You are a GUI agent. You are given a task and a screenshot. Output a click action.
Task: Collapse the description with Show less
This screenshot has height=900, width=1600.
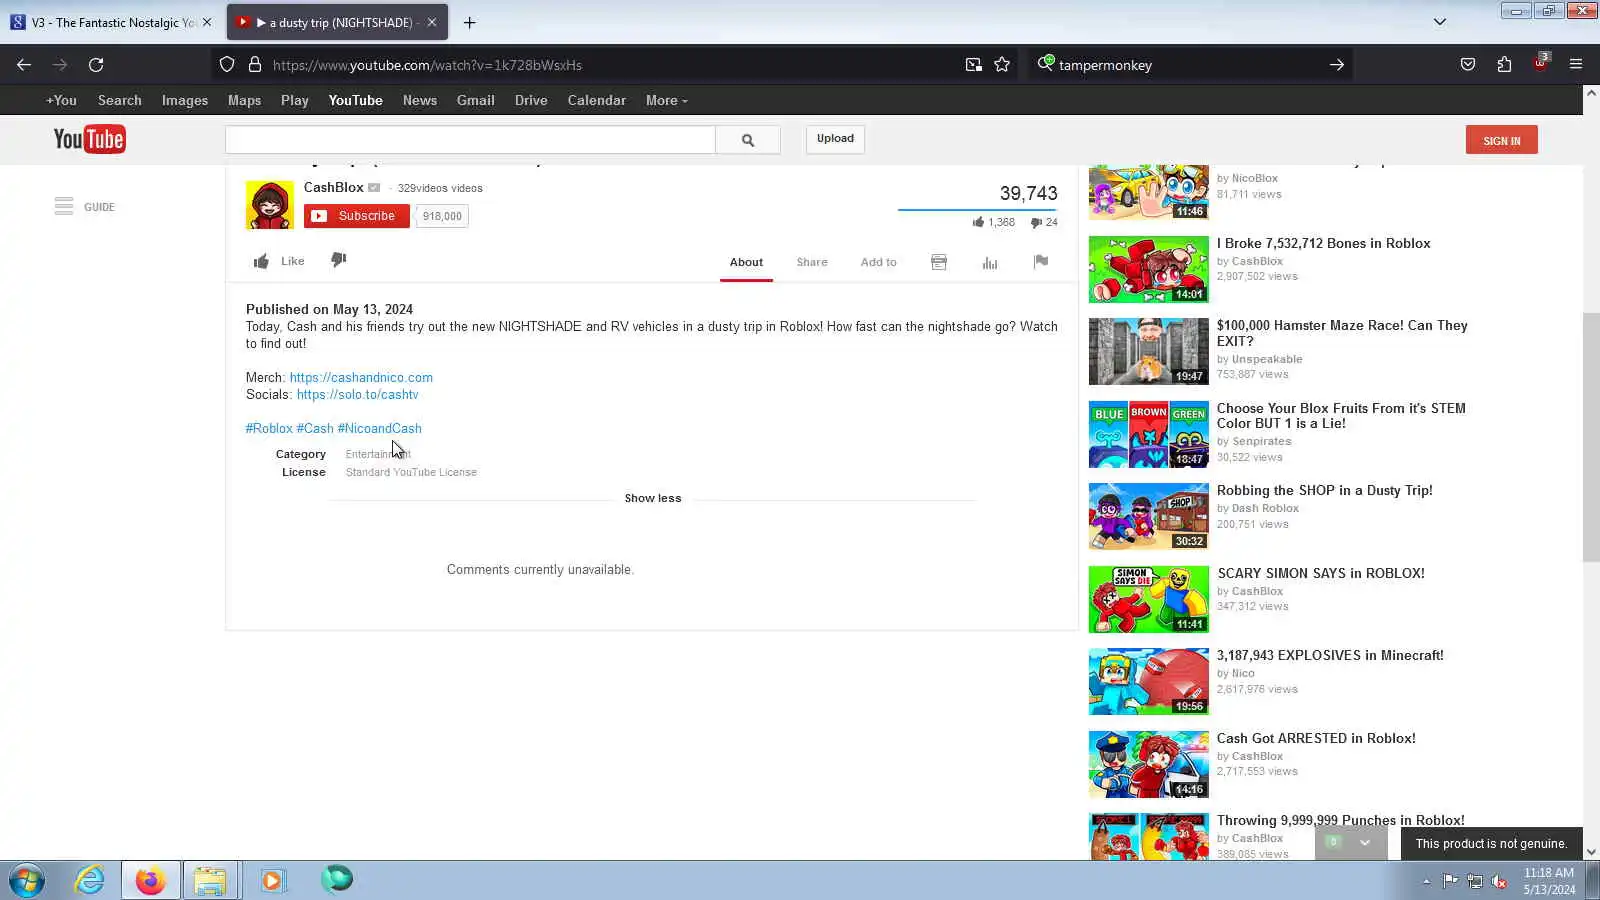coord(653,498)
